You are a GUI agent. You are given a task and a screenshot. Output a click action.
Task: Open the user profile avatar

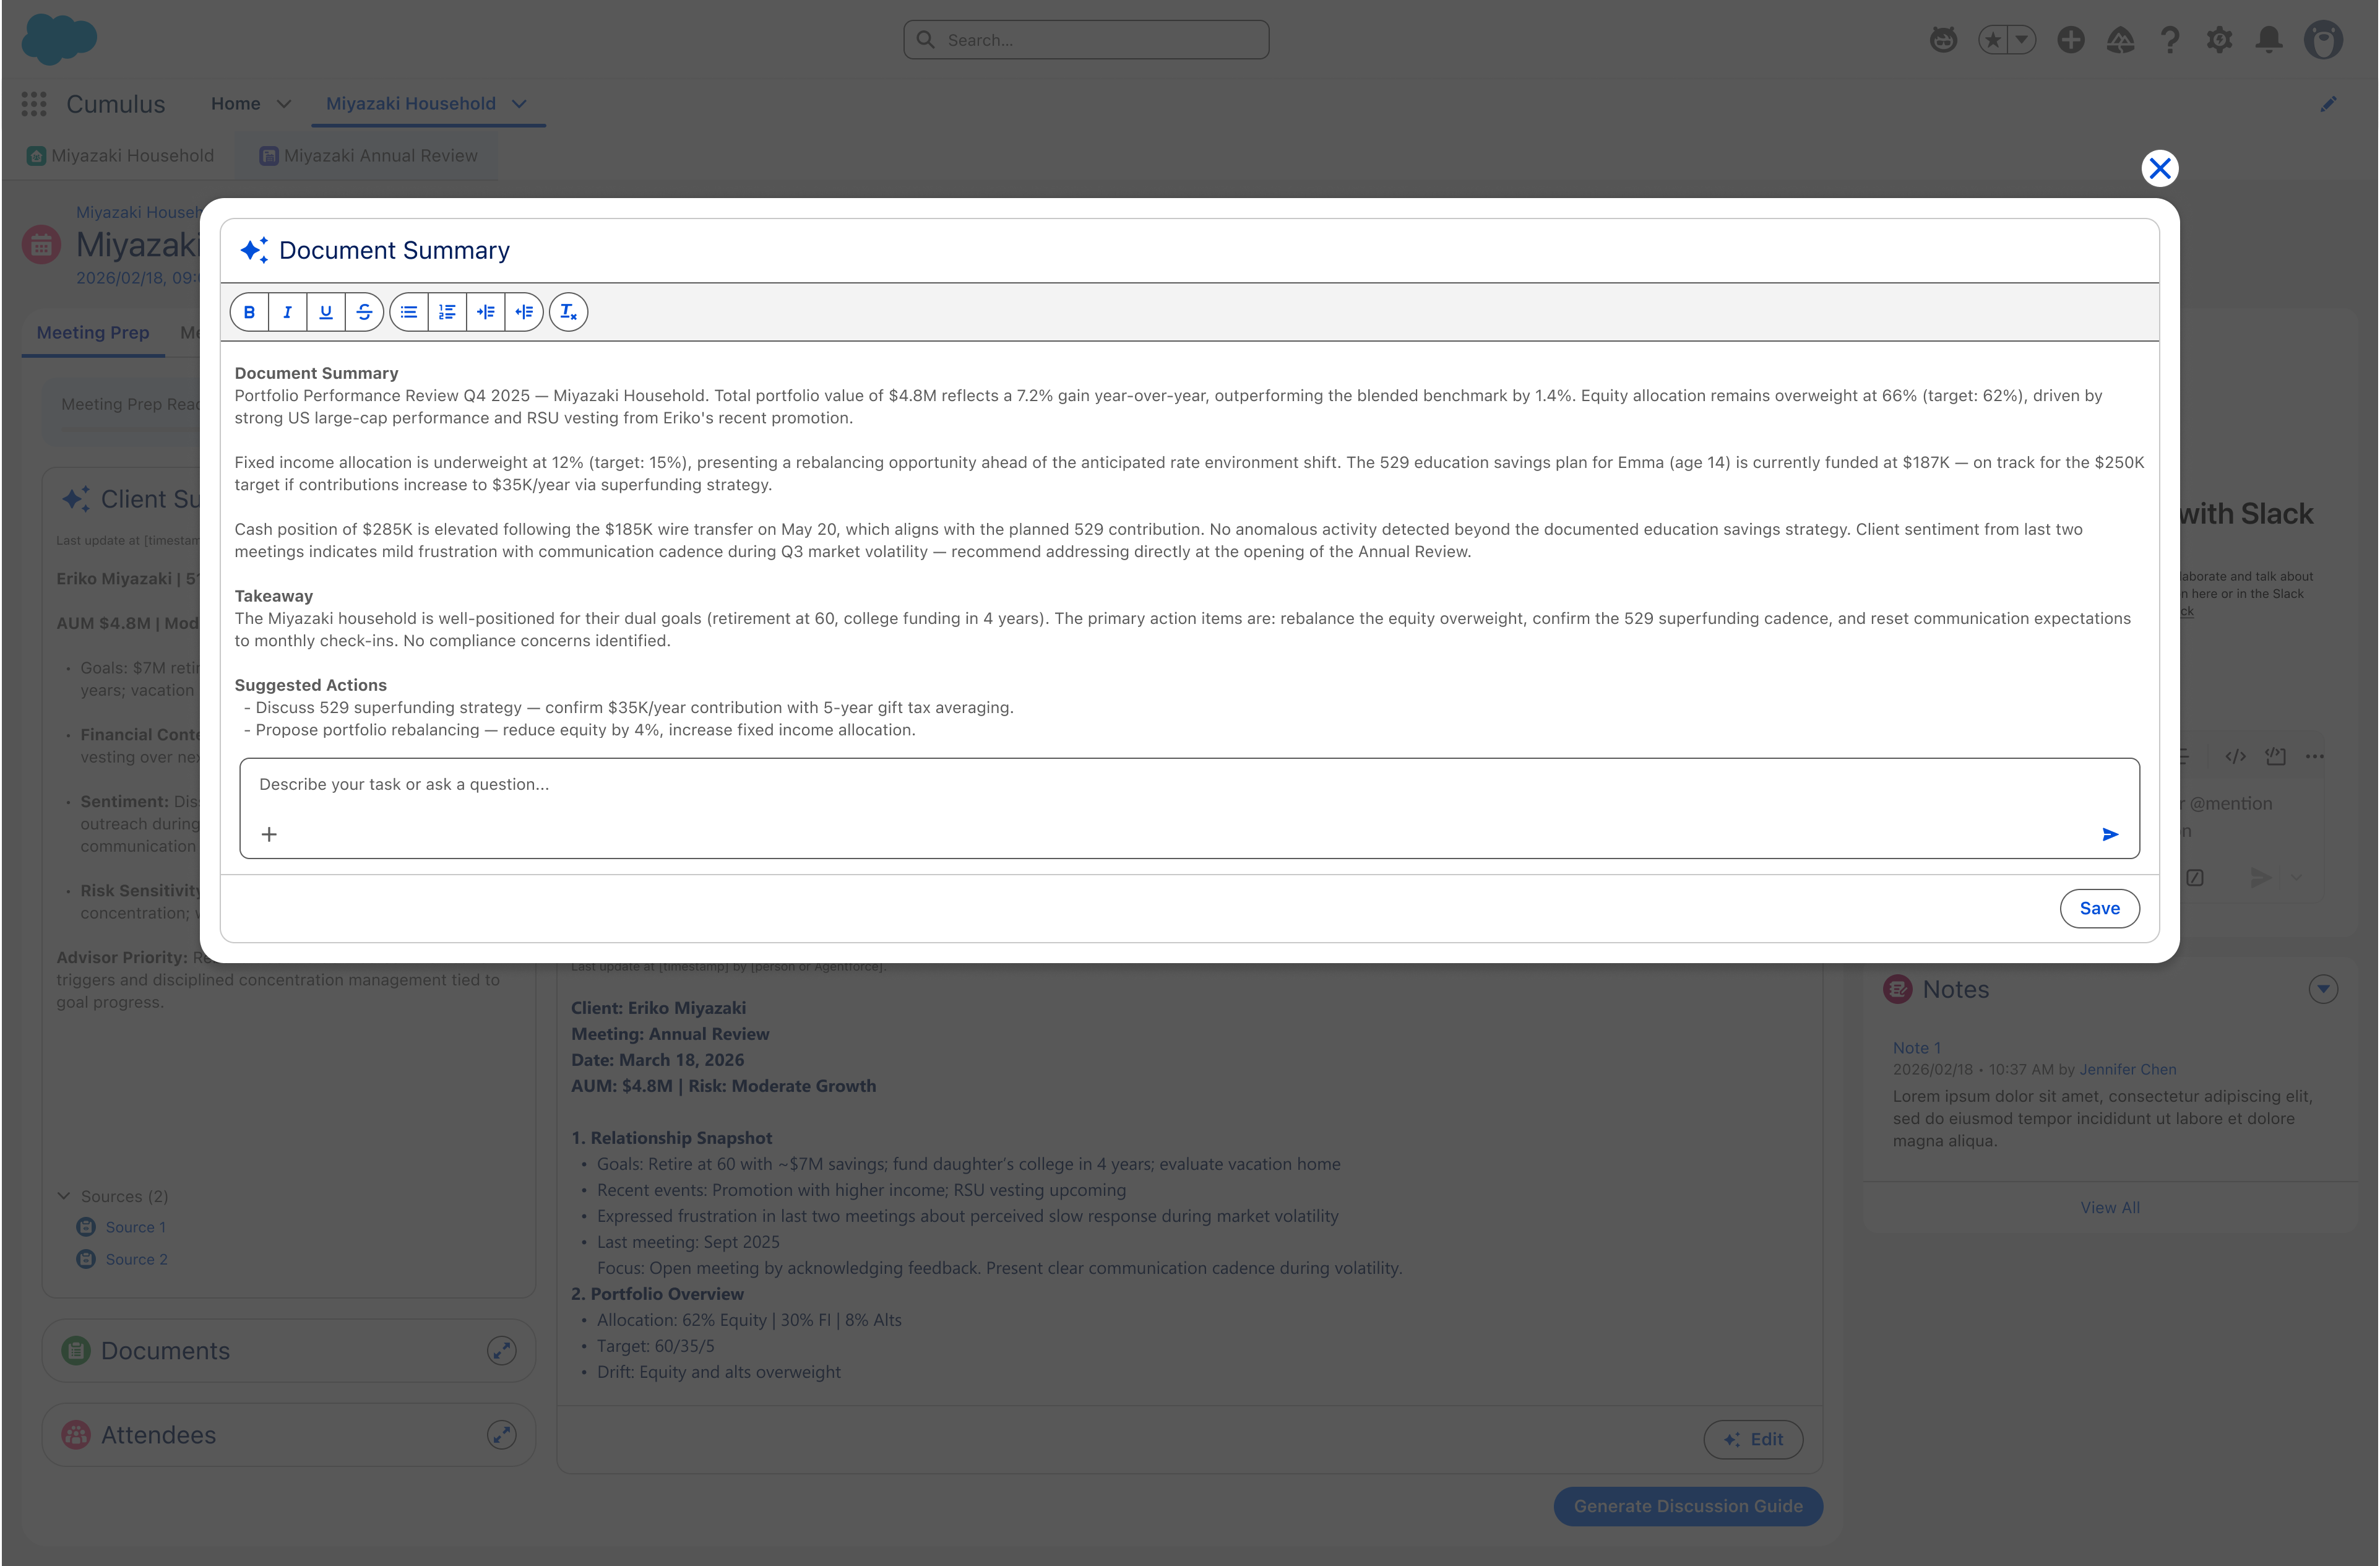[2324, 40]
